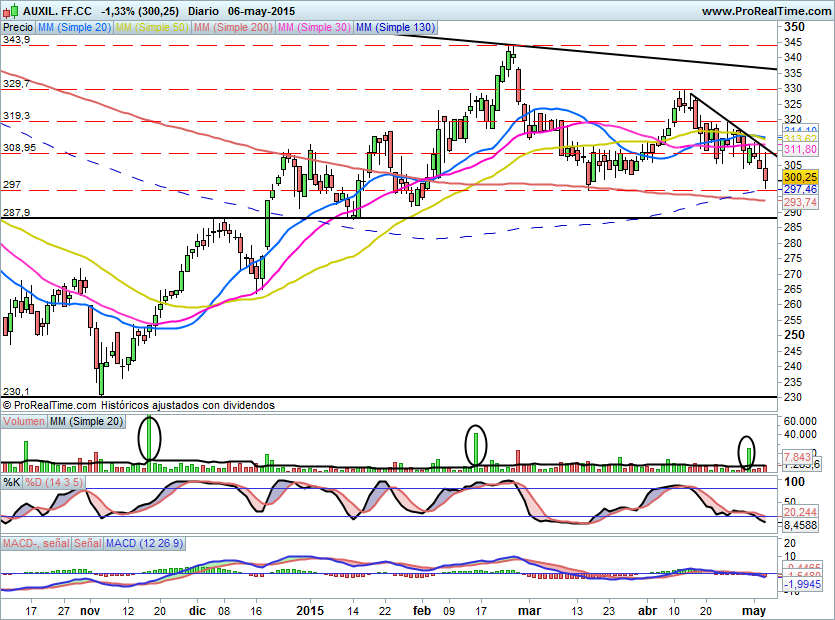Click the %D (14 3 5) indicator label

(54, 482)
